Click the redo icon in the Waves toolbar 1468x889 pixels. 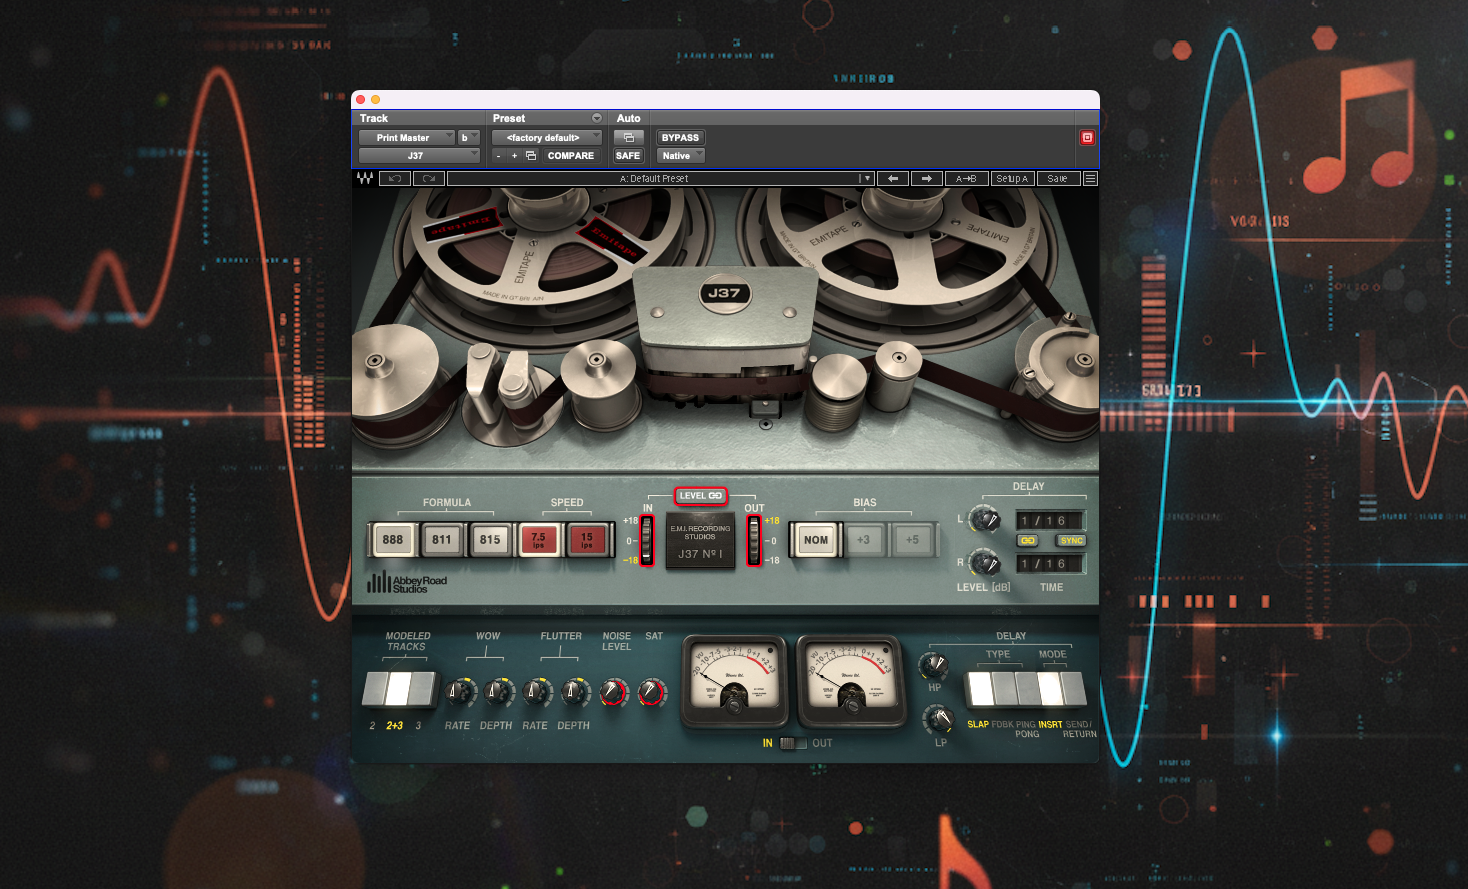[427, 178]
